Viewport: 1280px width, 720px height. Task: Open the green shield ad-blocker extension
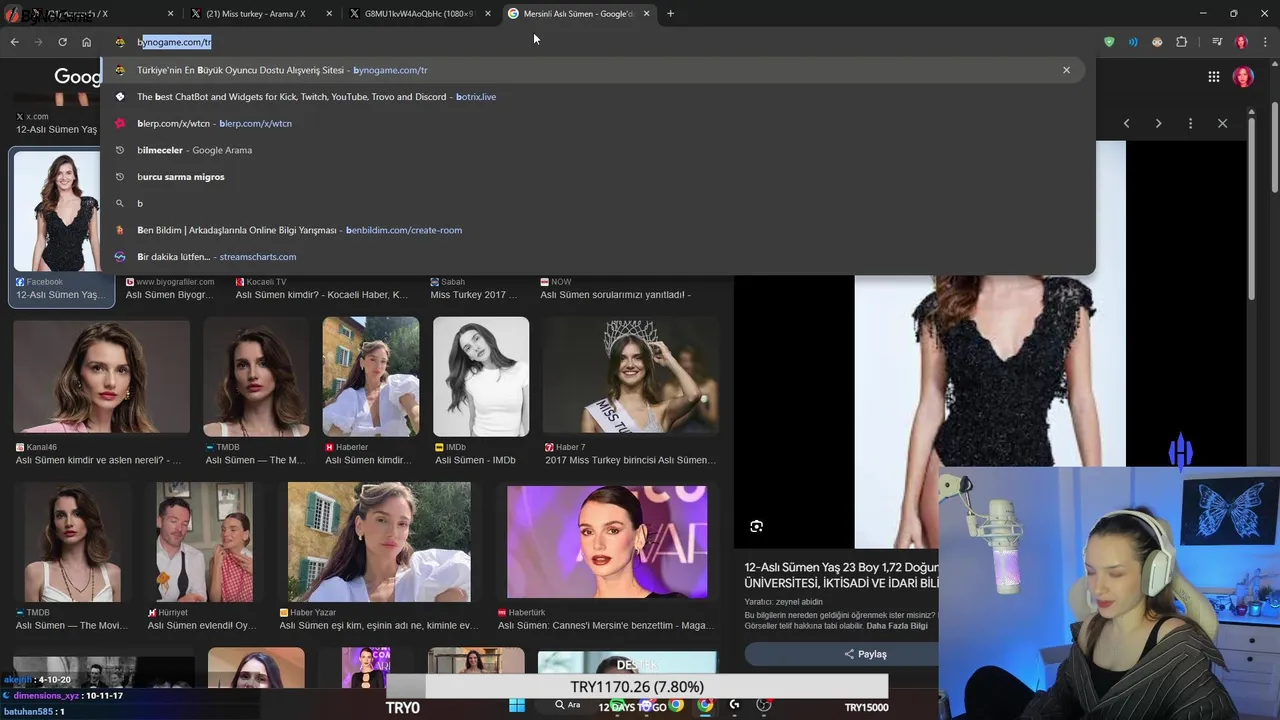pos(1109,42)
